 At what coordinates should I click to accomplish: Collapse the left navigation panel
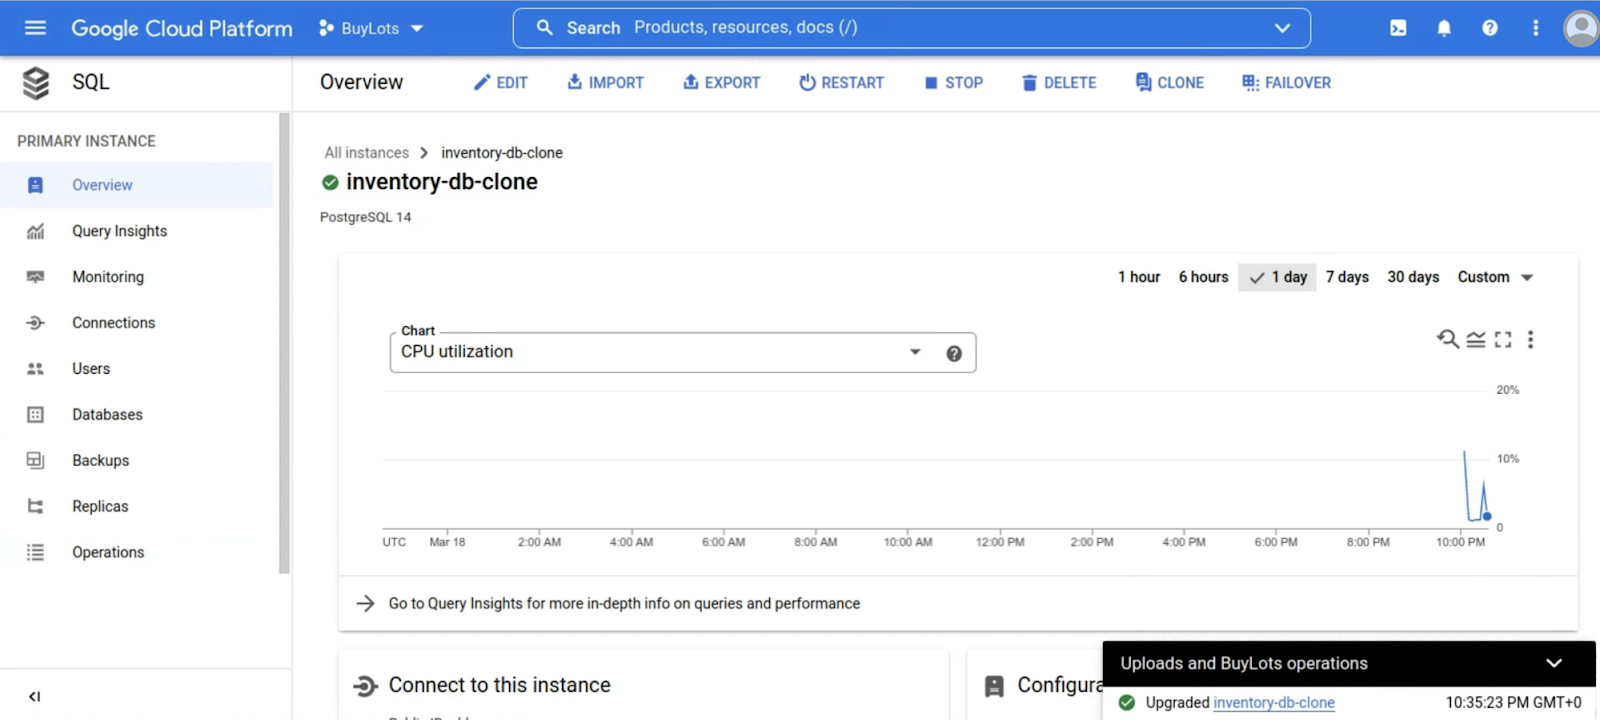tap(34, 697)
